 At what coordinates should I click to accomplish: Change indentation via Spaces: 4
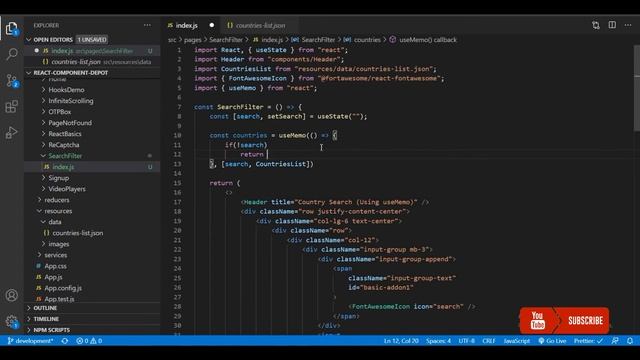pyautogui.click(x=438, y=341)
